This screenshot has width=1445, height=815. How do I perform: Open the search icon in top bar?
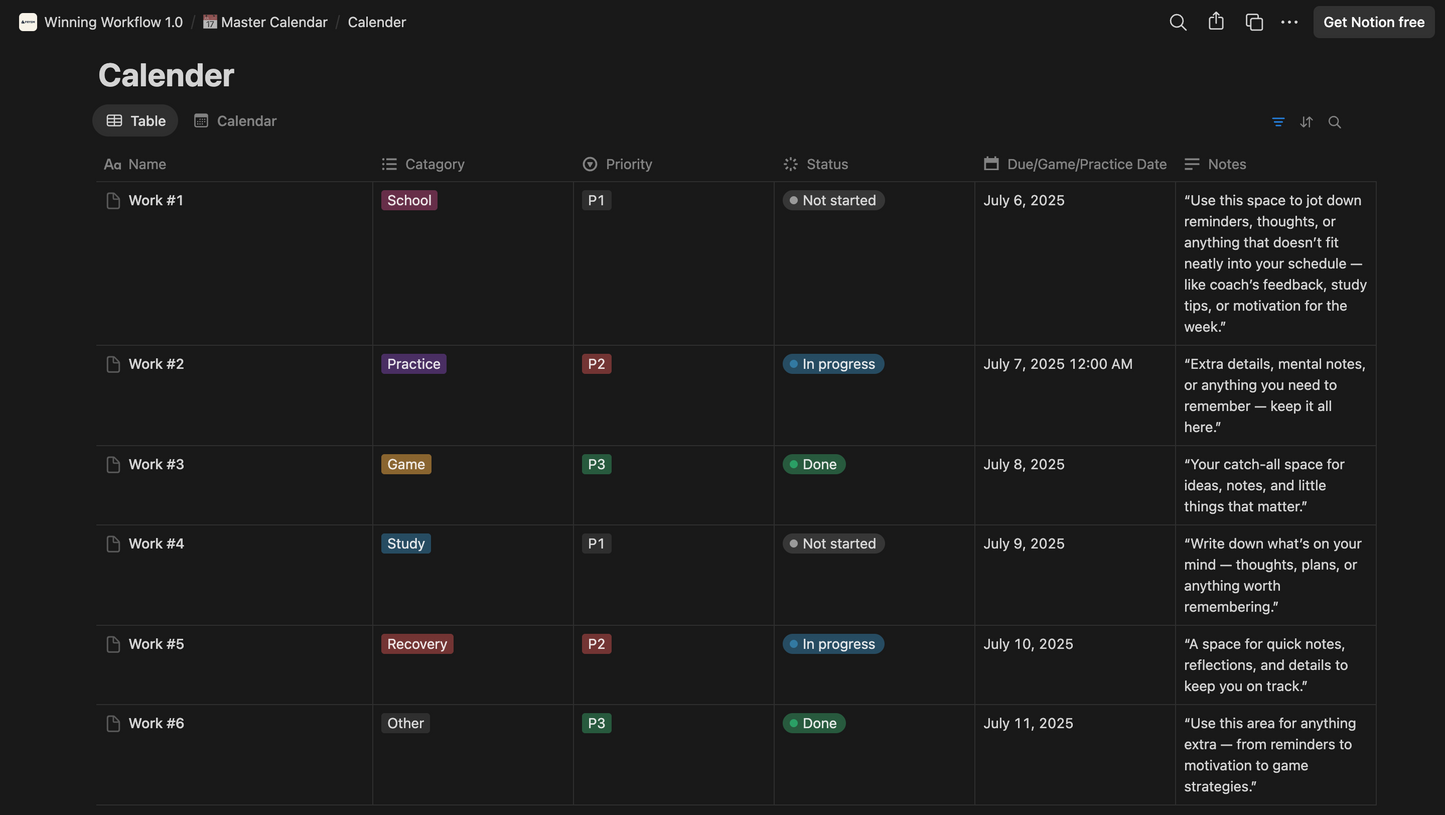pyautogui.click(x=1178, y=22)
